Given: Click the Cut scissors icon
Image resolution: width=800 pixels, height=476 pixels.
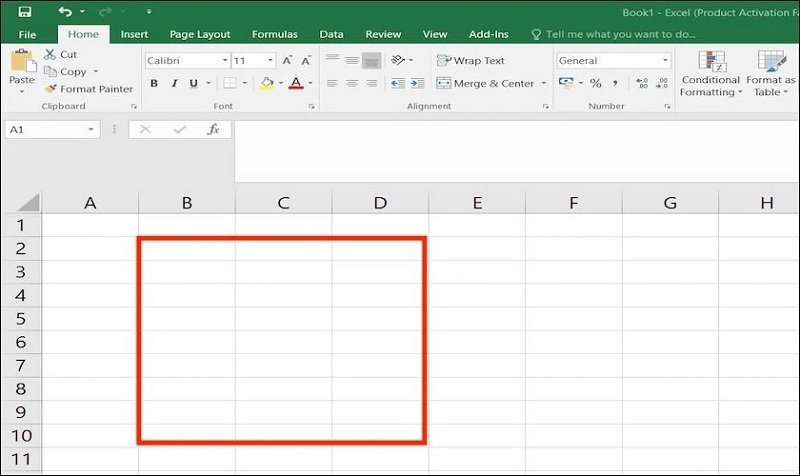Looking at the screenshot, I should (59, 55).
